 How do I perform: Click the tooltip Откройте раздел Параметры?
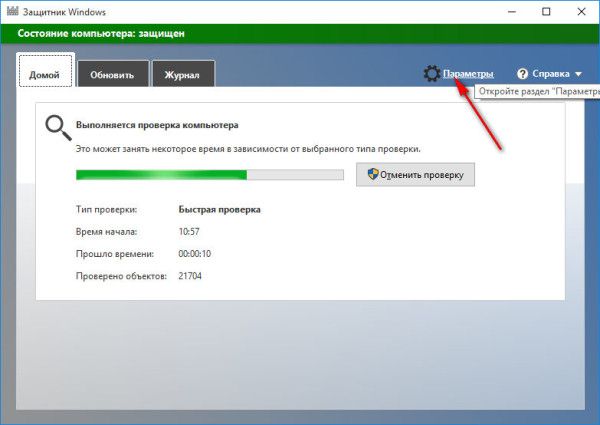[537, 92]
